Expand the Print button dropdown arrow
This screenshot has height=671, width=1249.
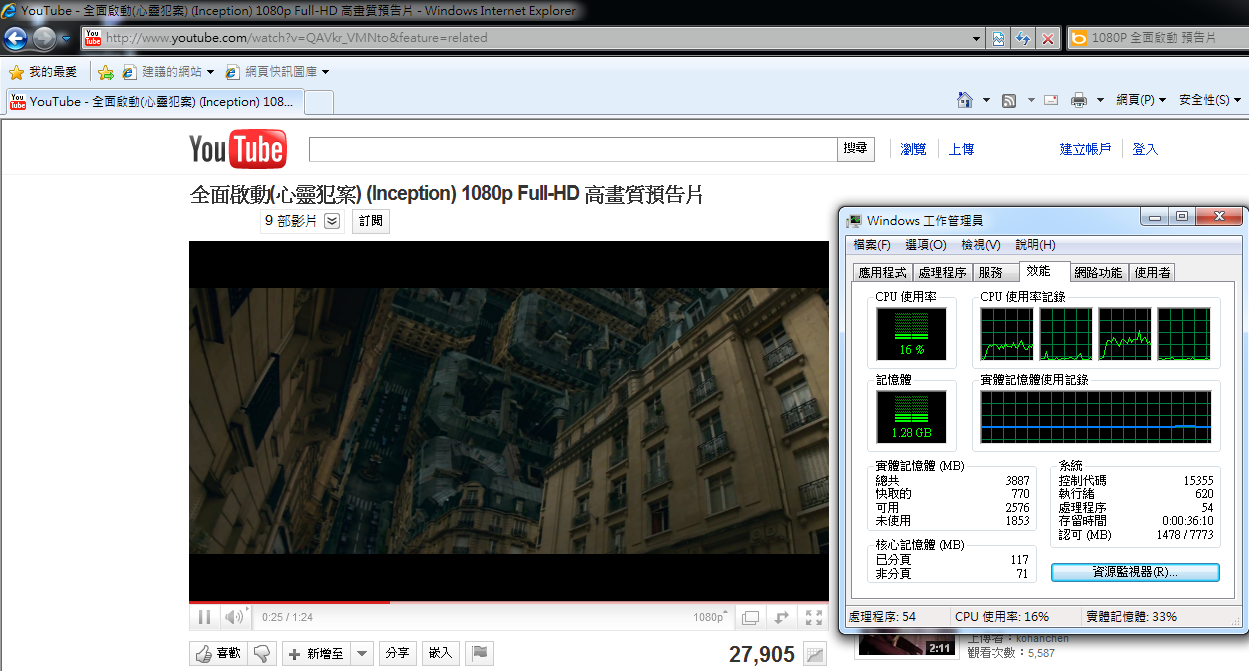tap(1100, 100)
